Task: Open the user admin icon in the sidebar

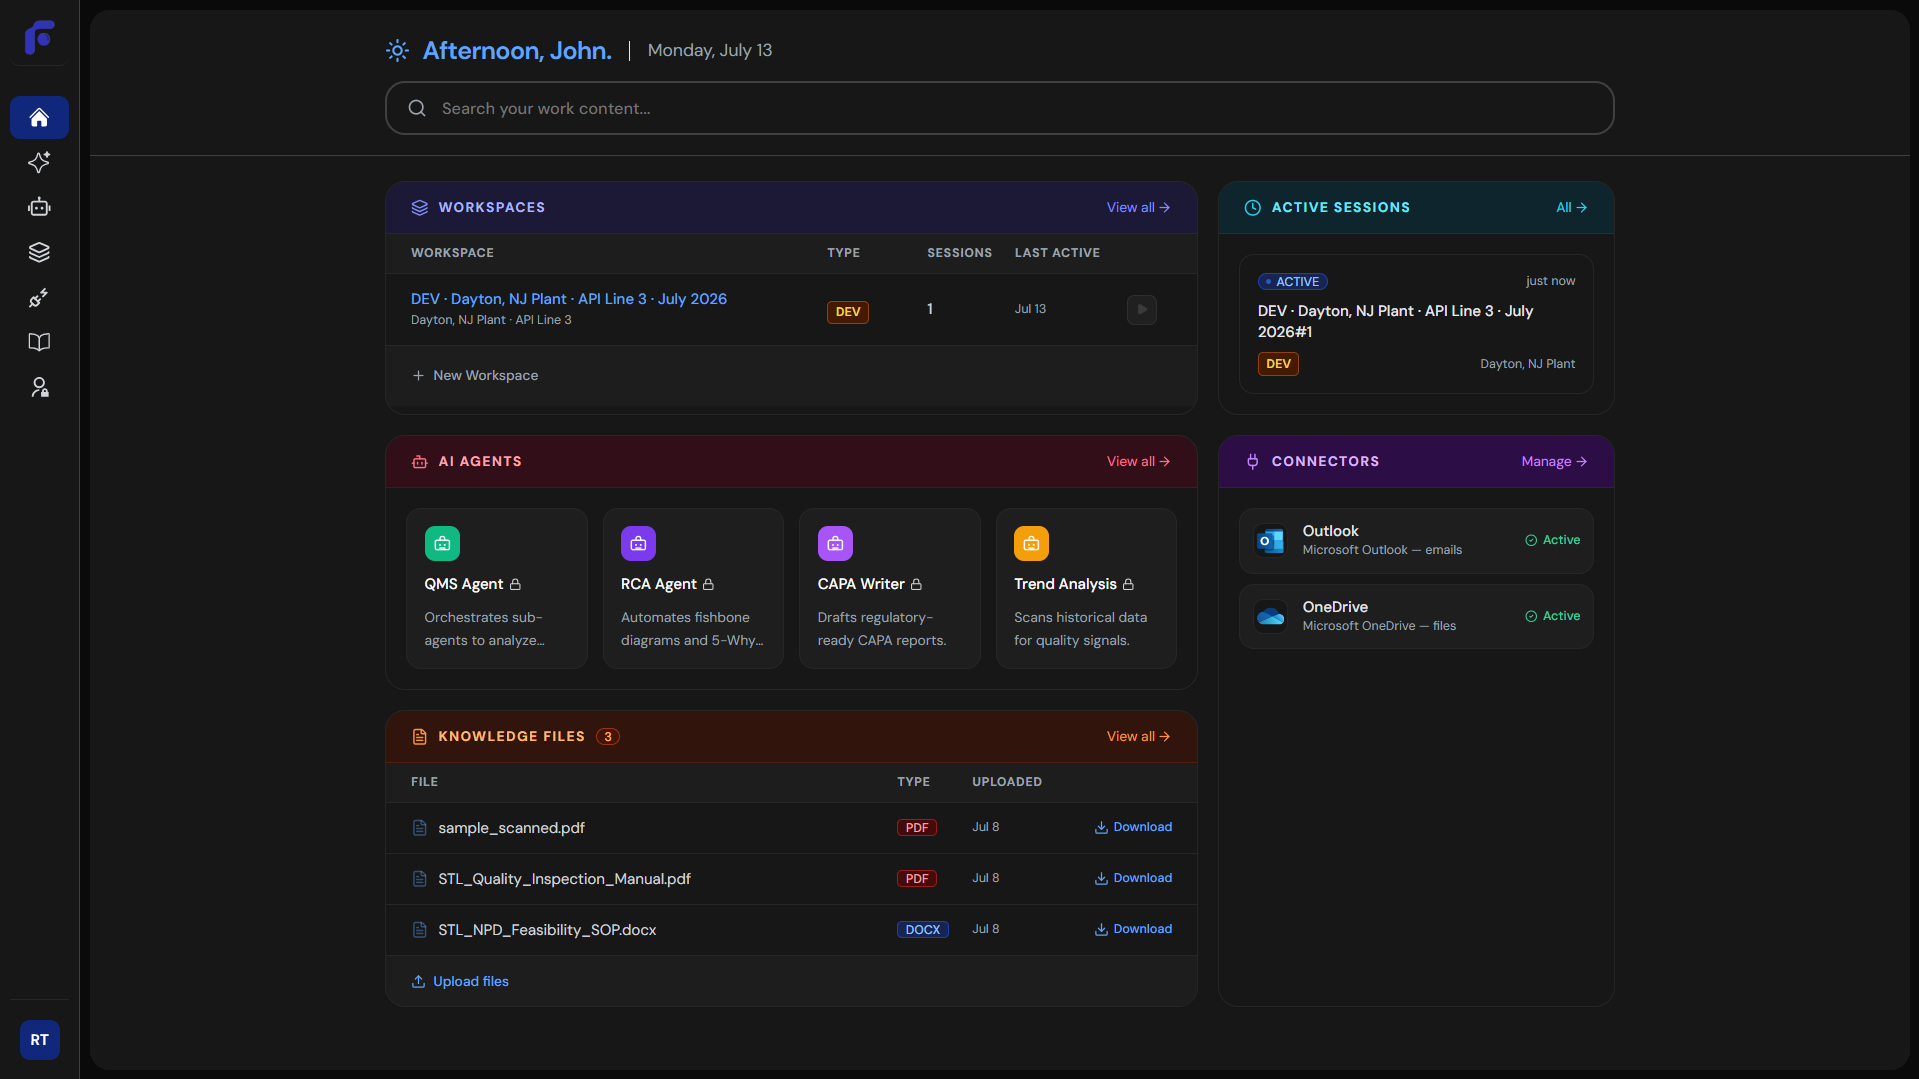Action: tap(39, 387)
